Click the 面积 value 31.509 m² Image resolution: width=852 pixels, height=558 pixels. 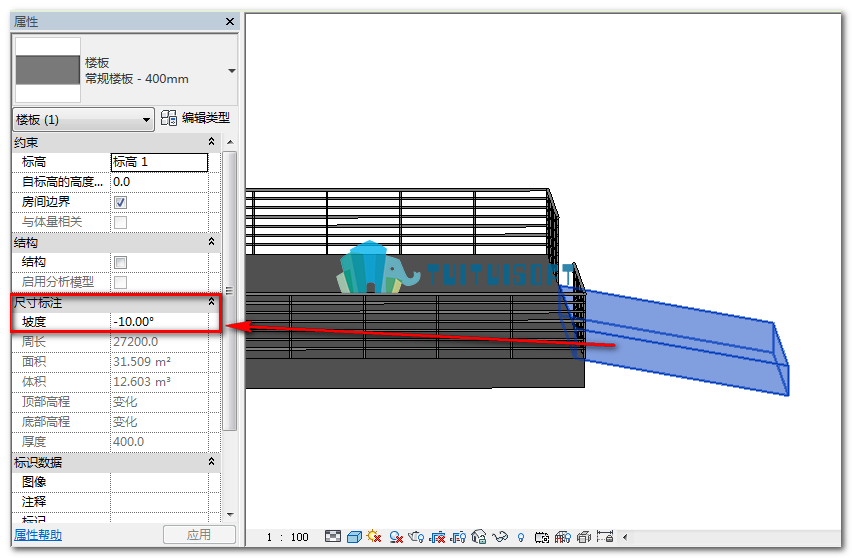159,362
